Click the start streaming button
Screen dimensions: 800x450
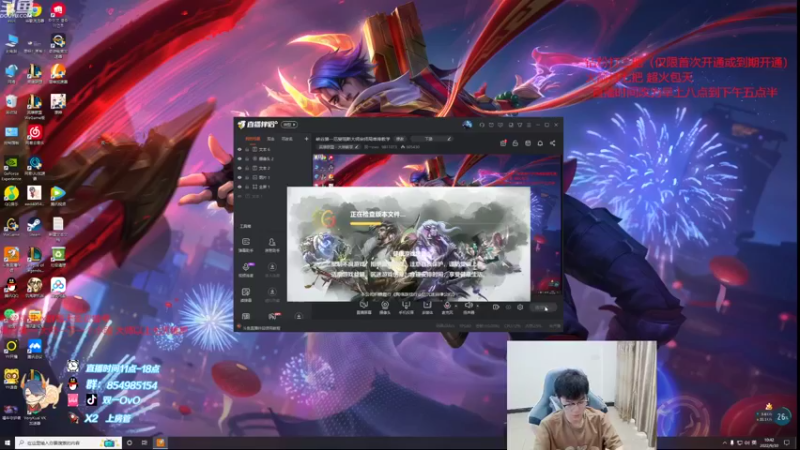543,307
